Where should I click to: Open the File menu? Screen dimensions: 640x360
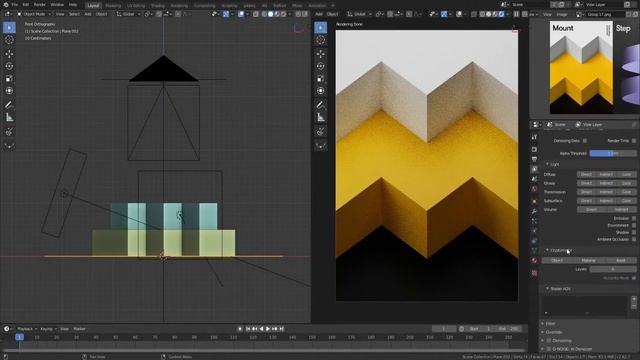tap(15, 4)
